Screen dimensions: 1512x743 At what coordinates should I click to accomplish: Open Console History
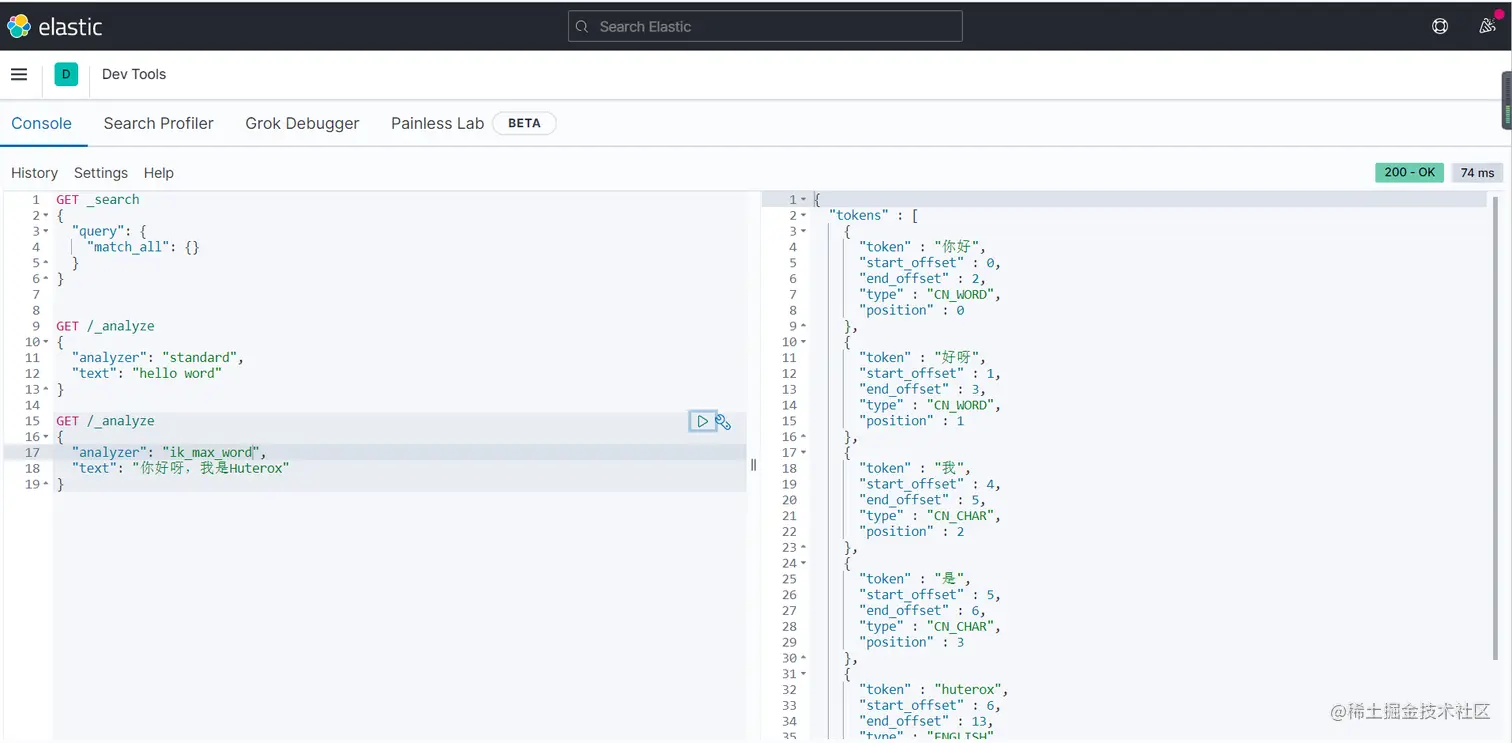coord(34,173)
